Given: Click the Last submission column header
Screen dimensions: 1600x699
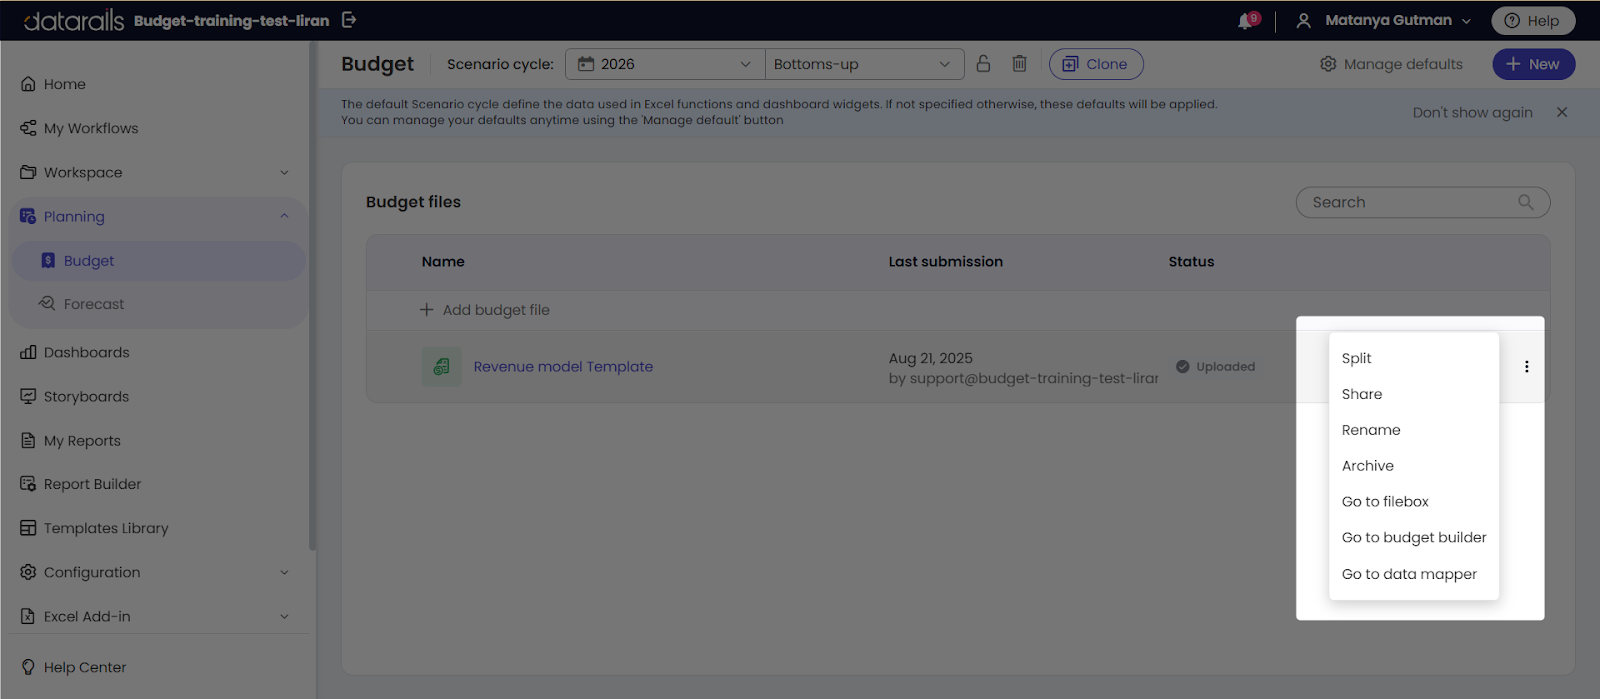Looking at the screenshot, I should [x=945, y=262].
